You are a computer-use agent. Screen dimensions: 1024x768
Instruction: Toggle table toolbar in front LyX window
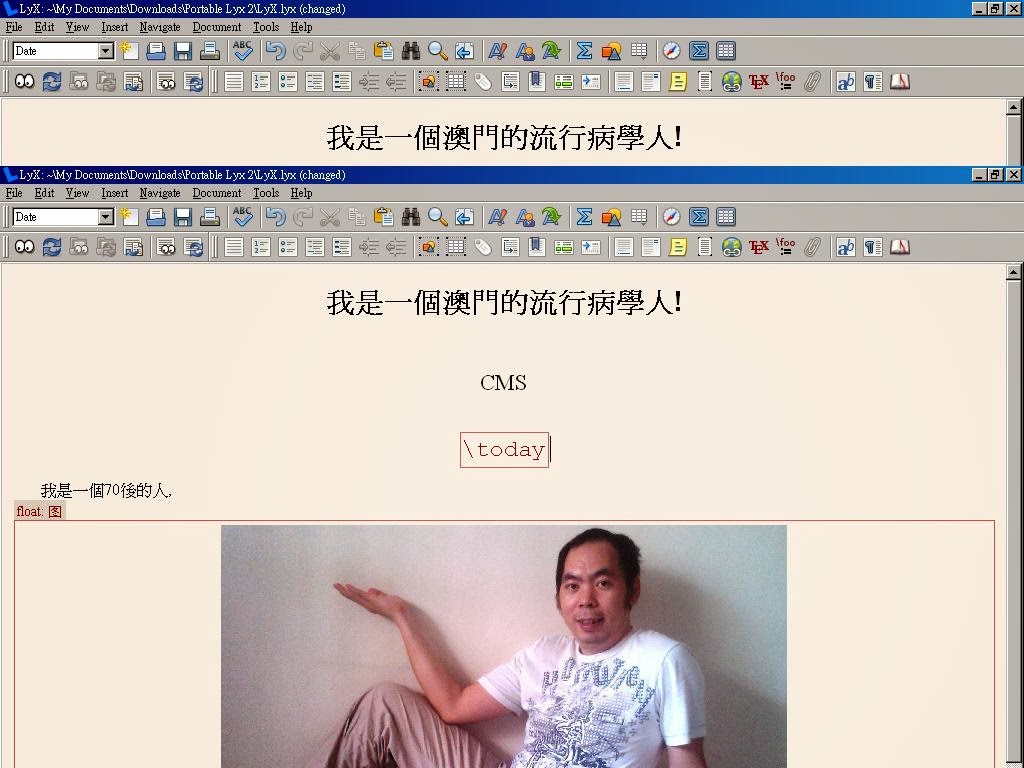tap(726, 217)
